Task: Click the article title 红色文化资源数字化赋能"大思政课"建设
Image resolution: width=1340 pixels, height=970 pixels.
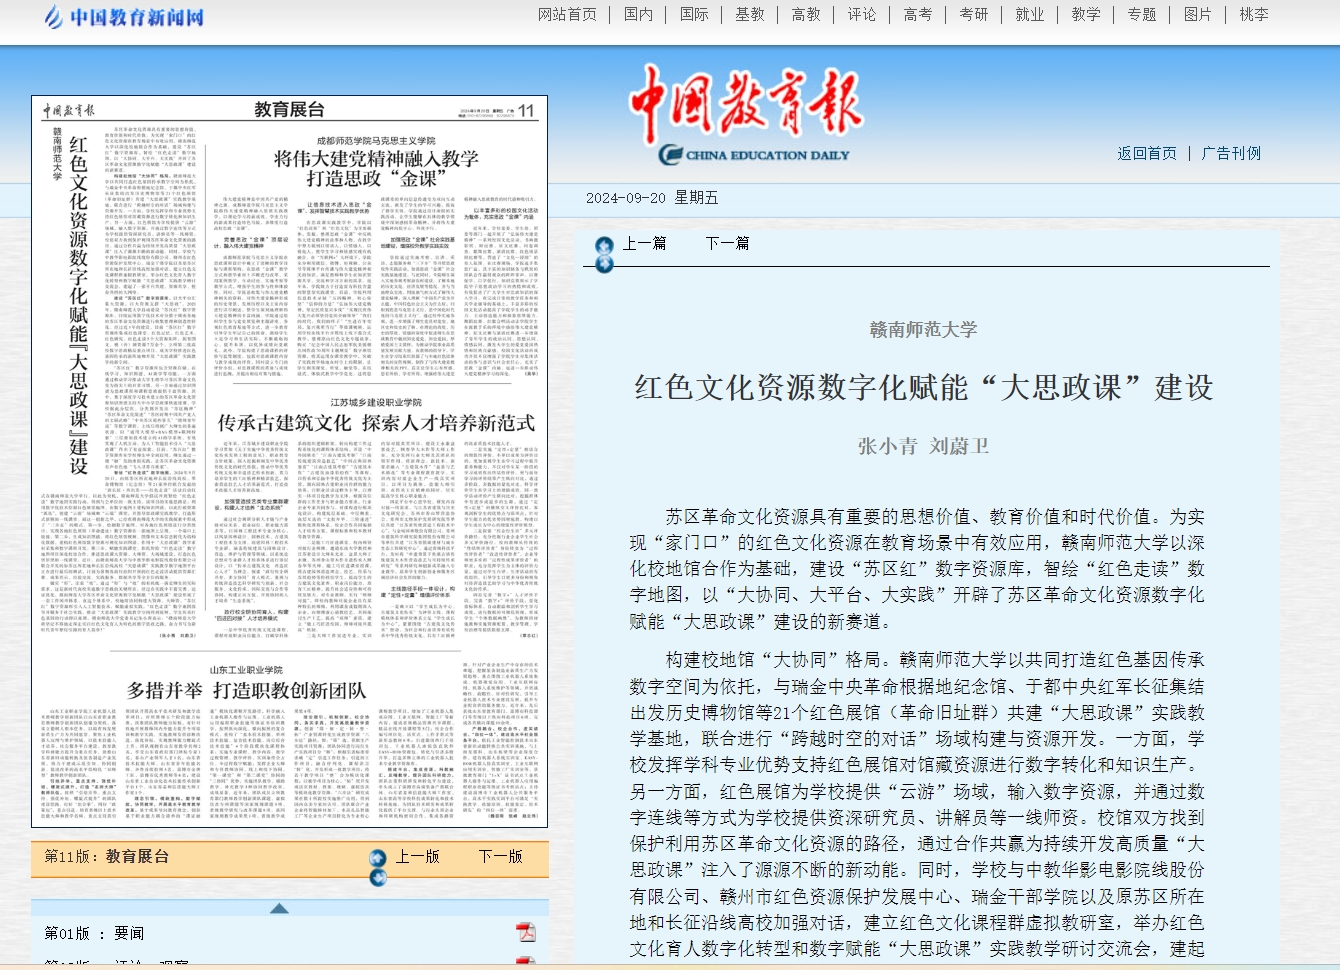Action: click(924, 387)
